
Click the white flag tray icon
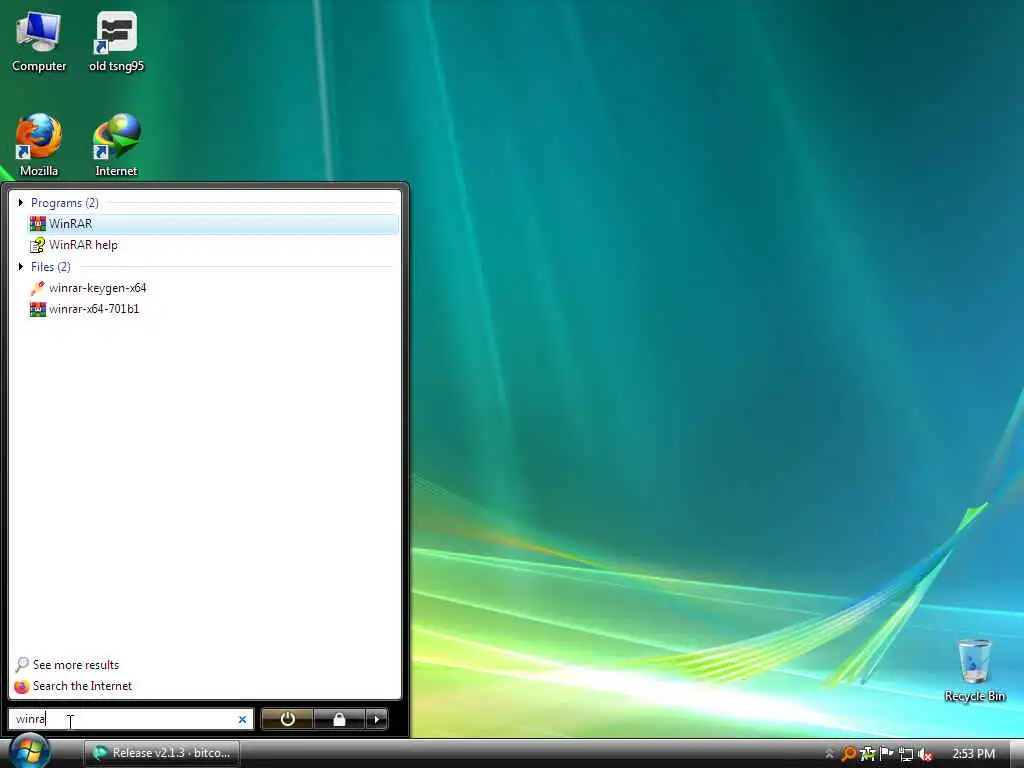click(x=886, y=754)
